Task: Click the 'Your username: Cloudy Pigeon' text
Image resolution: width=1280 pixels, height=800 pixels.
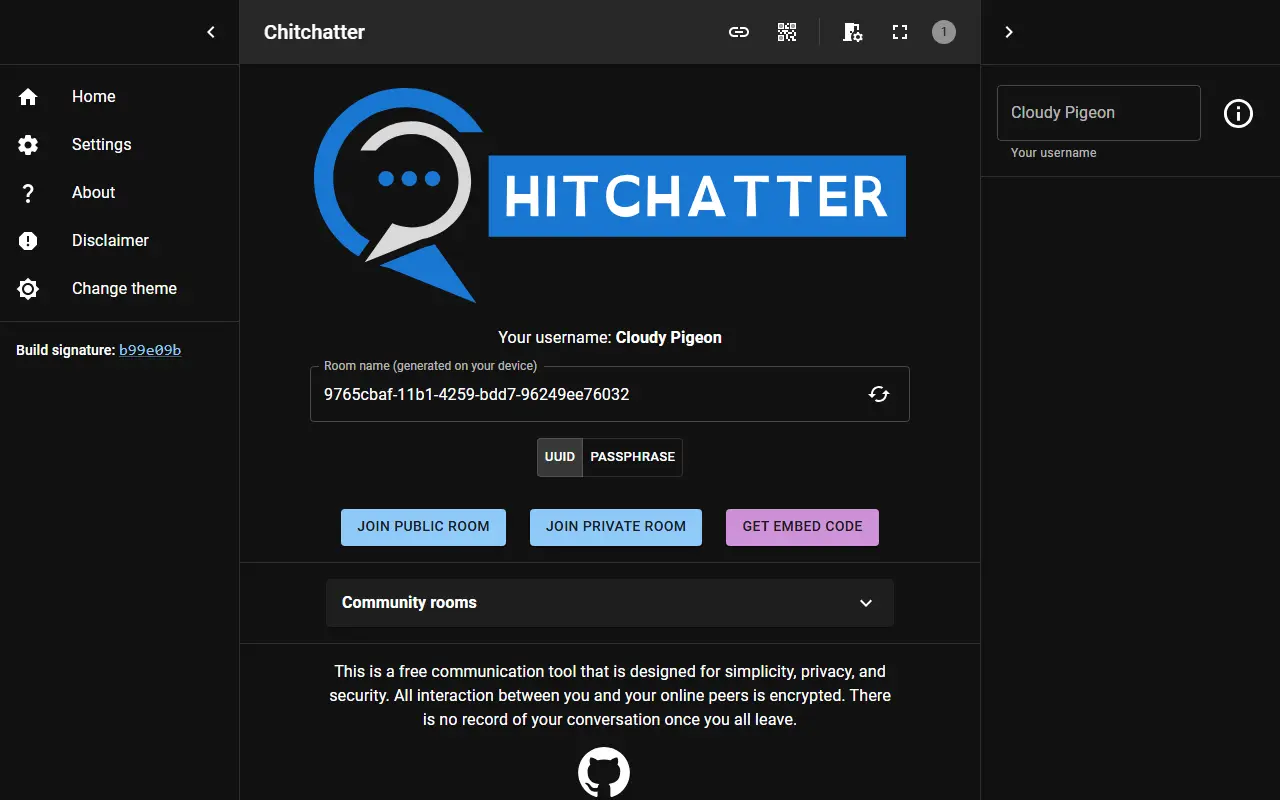Action: click(610, 337)
